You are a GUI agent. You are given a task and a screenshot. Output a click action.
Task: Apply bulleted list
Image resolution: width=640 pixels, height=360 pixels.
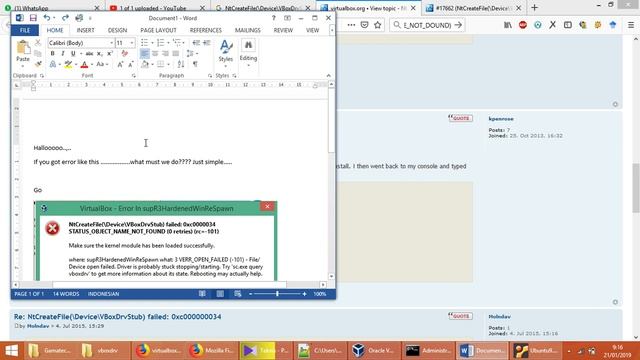[144, 43]
